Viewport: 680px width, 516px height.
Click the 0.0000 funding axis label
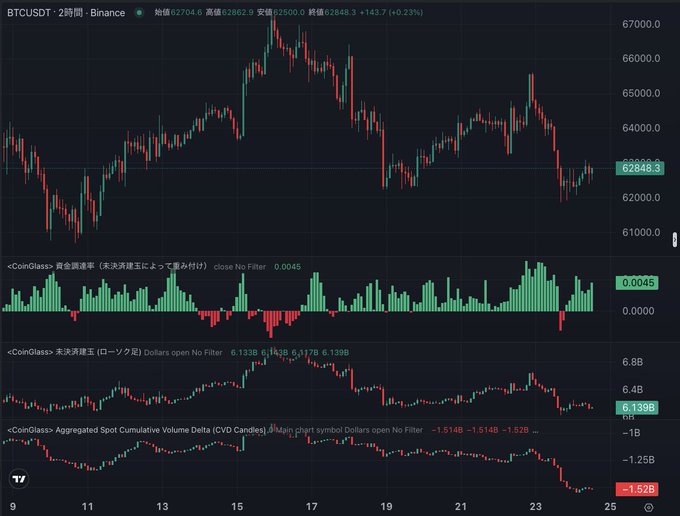638,311
